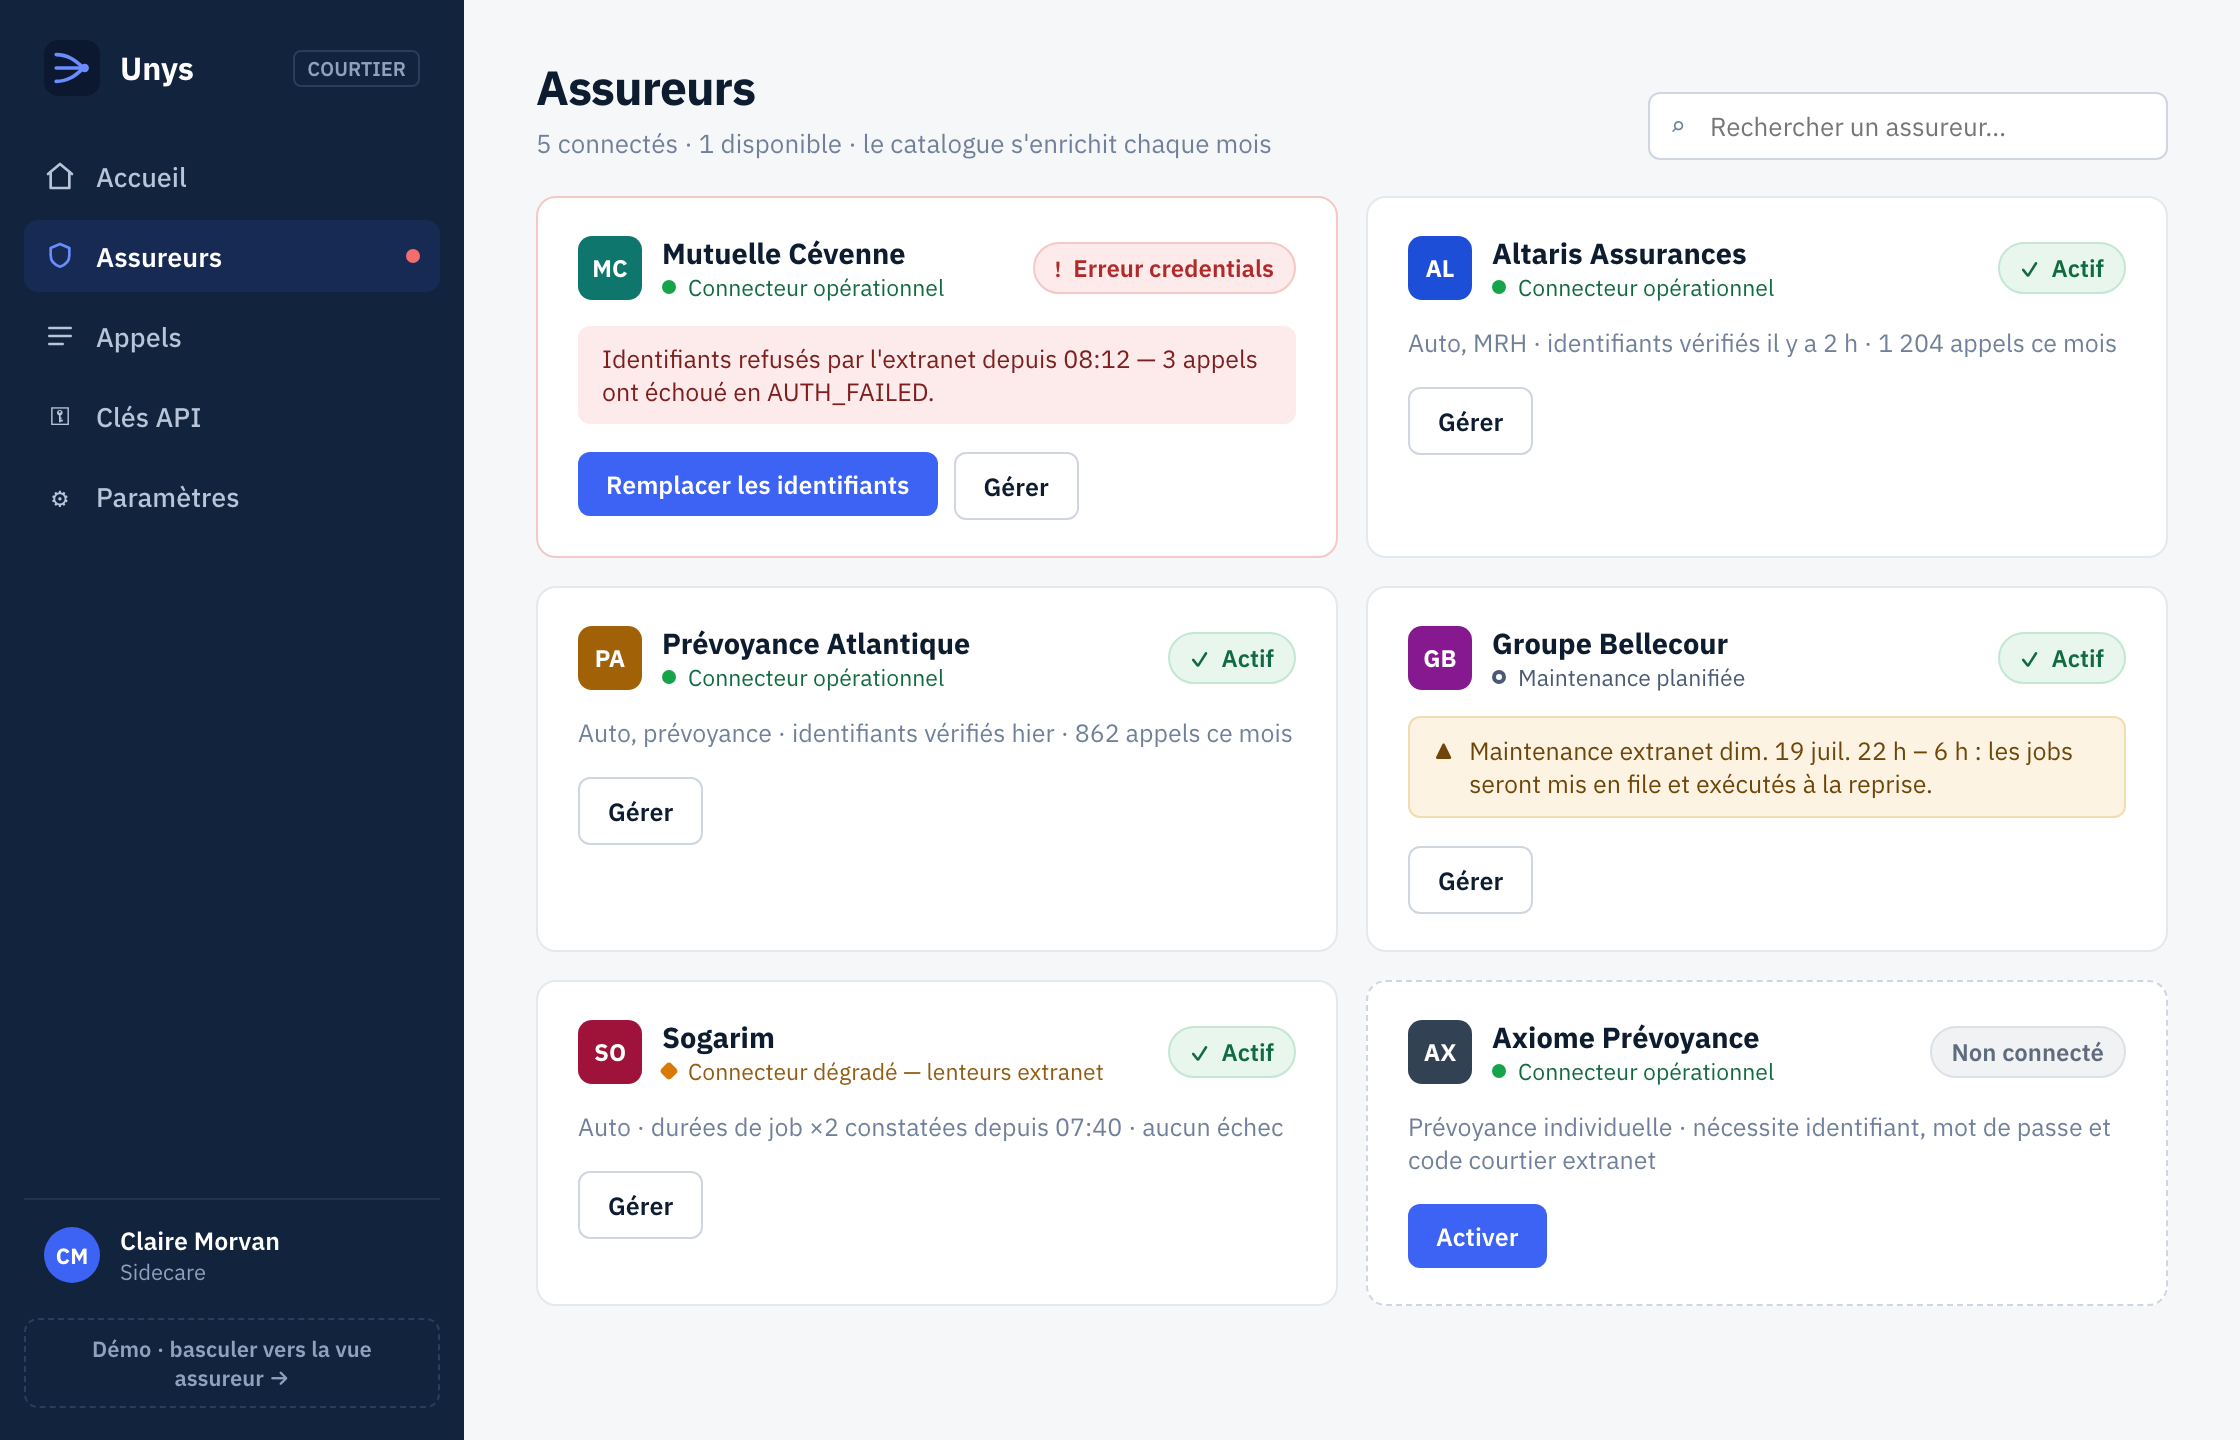Click the orange degraded status diamond on Sogarim
Viewport: 2240px width, 1440px height.
pyautogui.click(x=669, y=1071)
